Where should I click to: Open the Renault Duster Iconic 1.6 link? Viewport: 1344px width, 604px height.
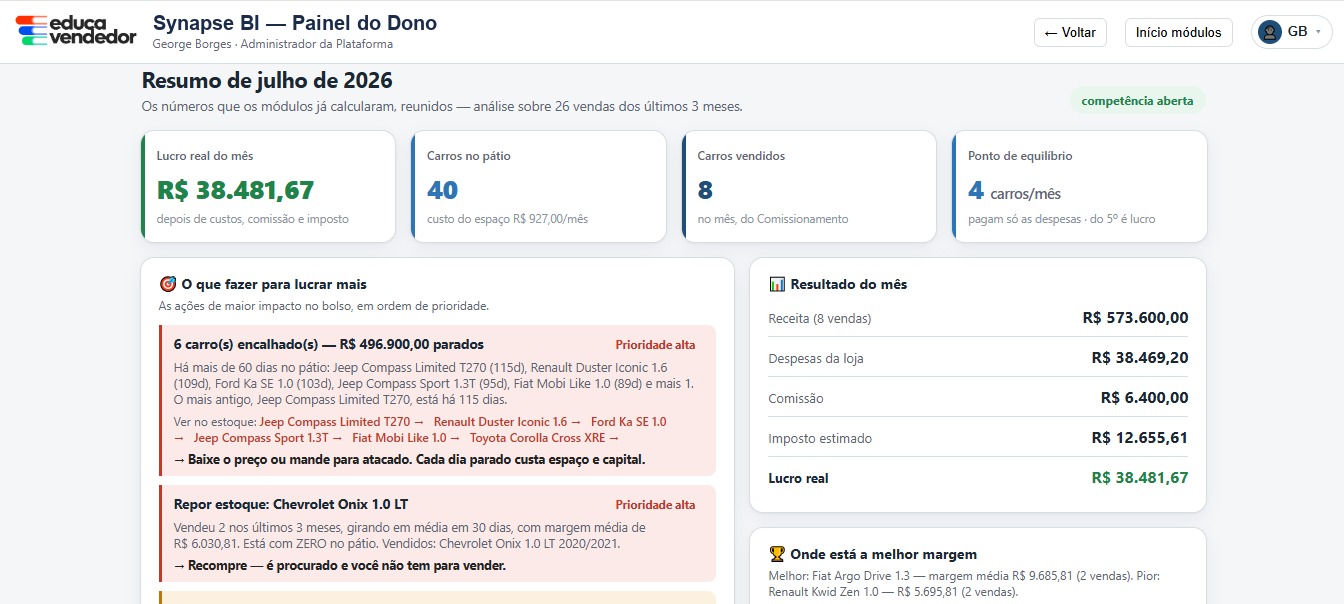[508, 422]
